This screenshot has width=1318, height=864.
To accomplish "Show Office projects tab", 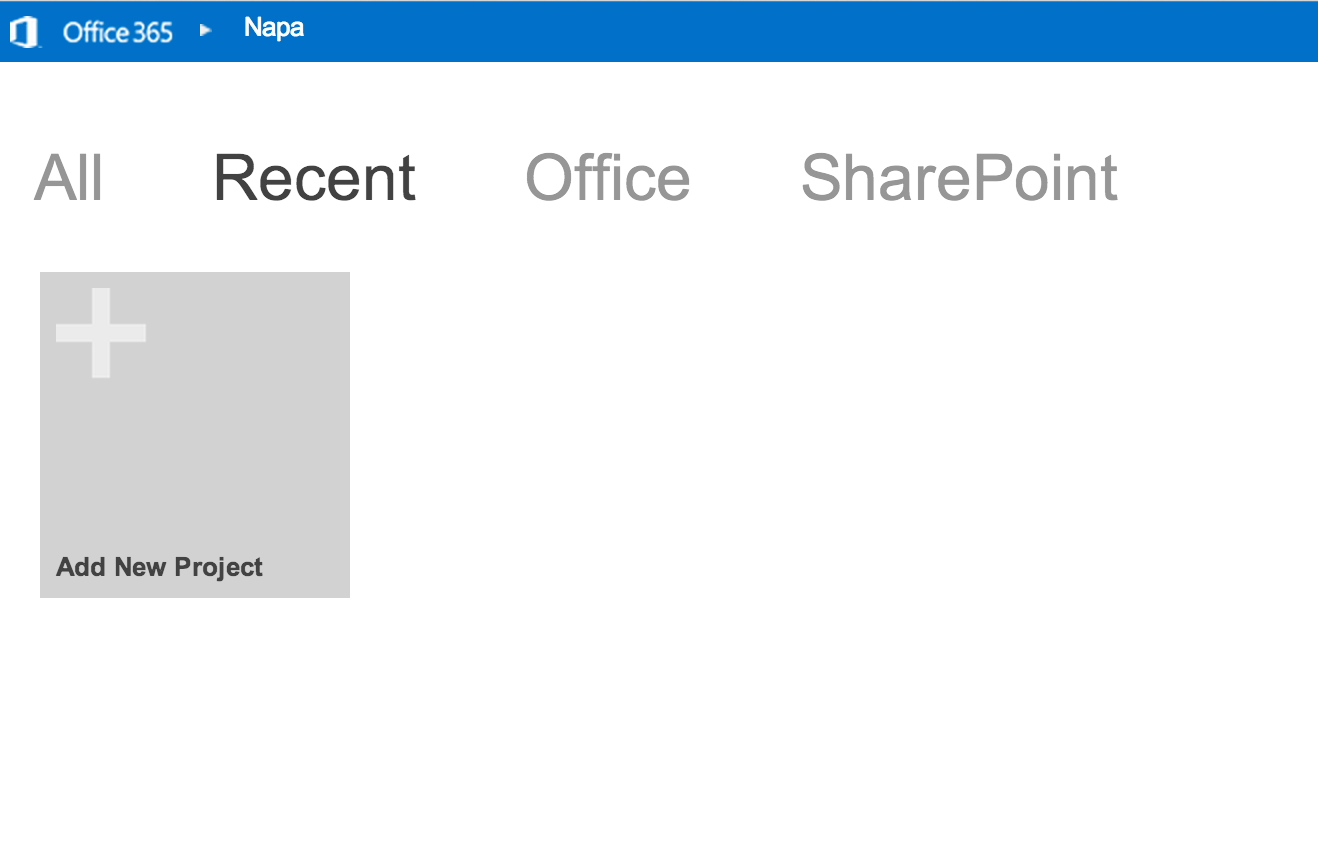I will coord(608,178).
